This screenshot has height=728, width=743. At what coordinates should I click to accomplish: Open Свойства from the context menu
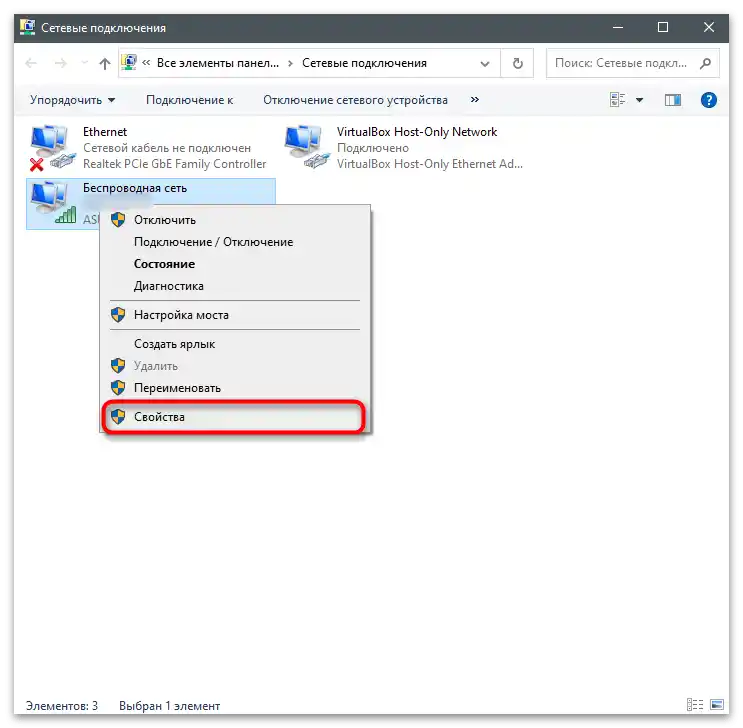pos(235,417)
